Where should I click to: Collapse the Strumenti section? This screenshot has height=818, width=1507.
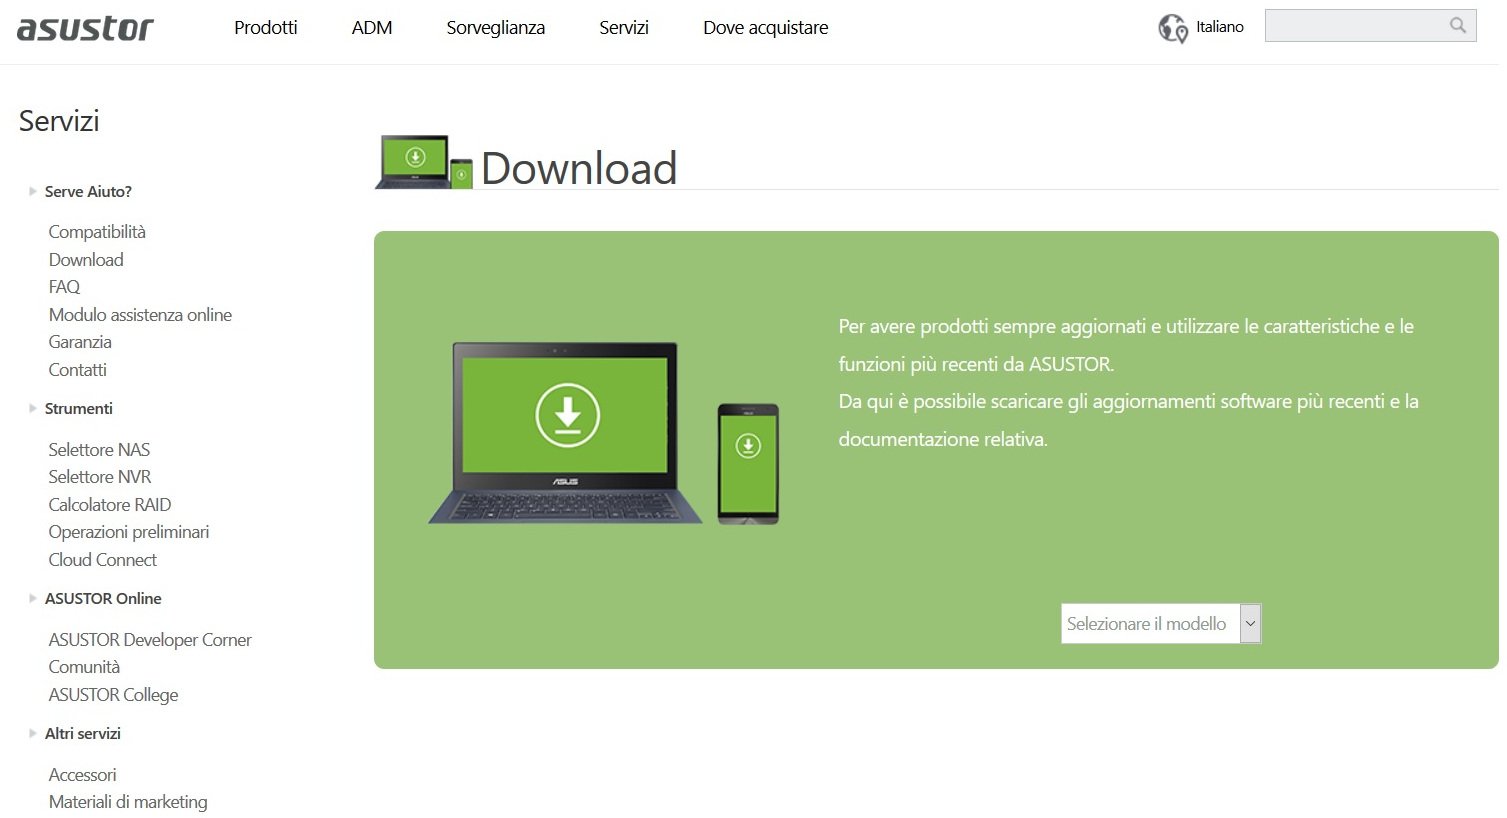[x=78, y=408]
